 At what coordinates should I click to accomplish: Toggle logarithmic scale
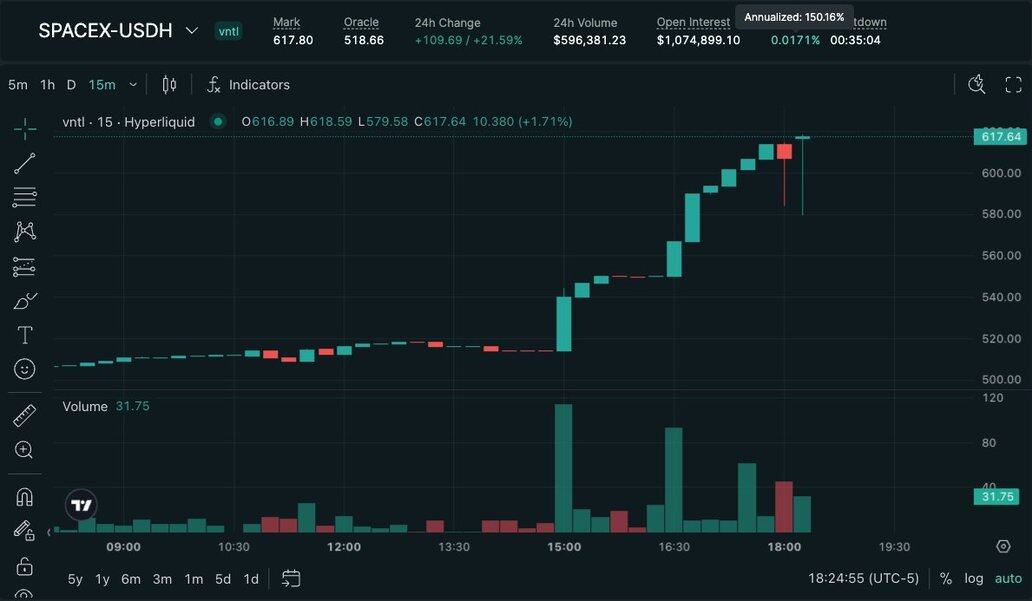click(x=973, y=578)
